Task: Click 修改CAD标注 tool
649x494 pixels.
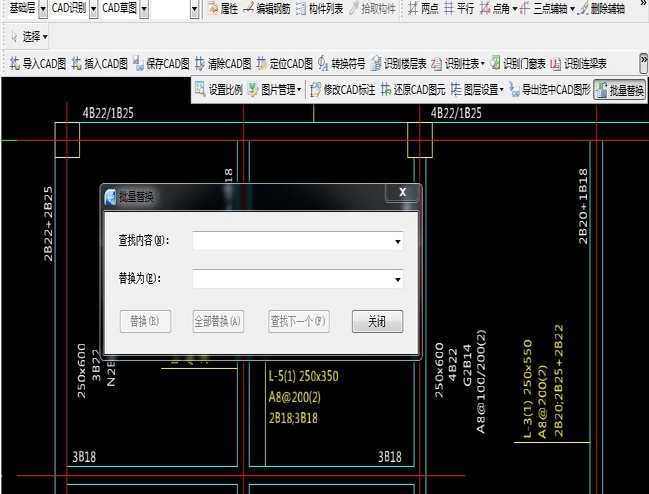Action: coord(343,89)
